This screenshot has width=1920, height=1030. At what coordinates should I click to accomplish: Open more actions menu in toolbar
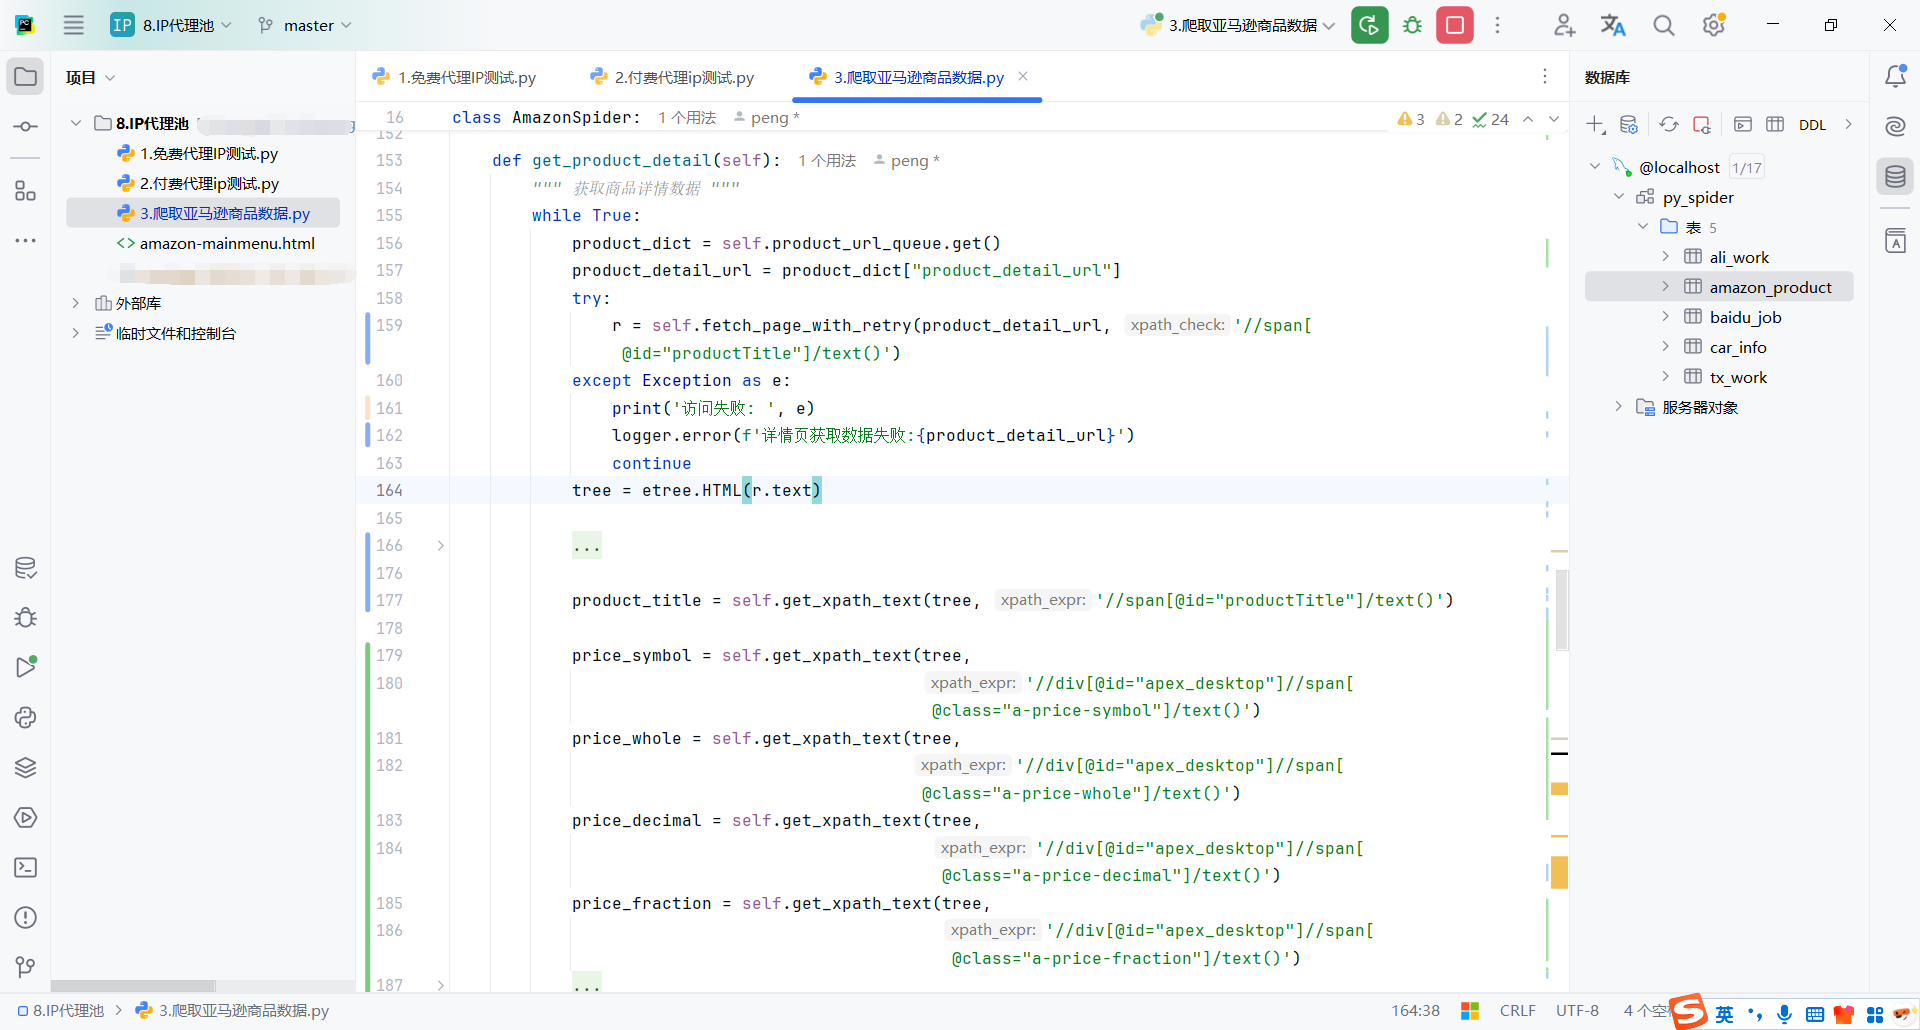tap(1497, 25)
